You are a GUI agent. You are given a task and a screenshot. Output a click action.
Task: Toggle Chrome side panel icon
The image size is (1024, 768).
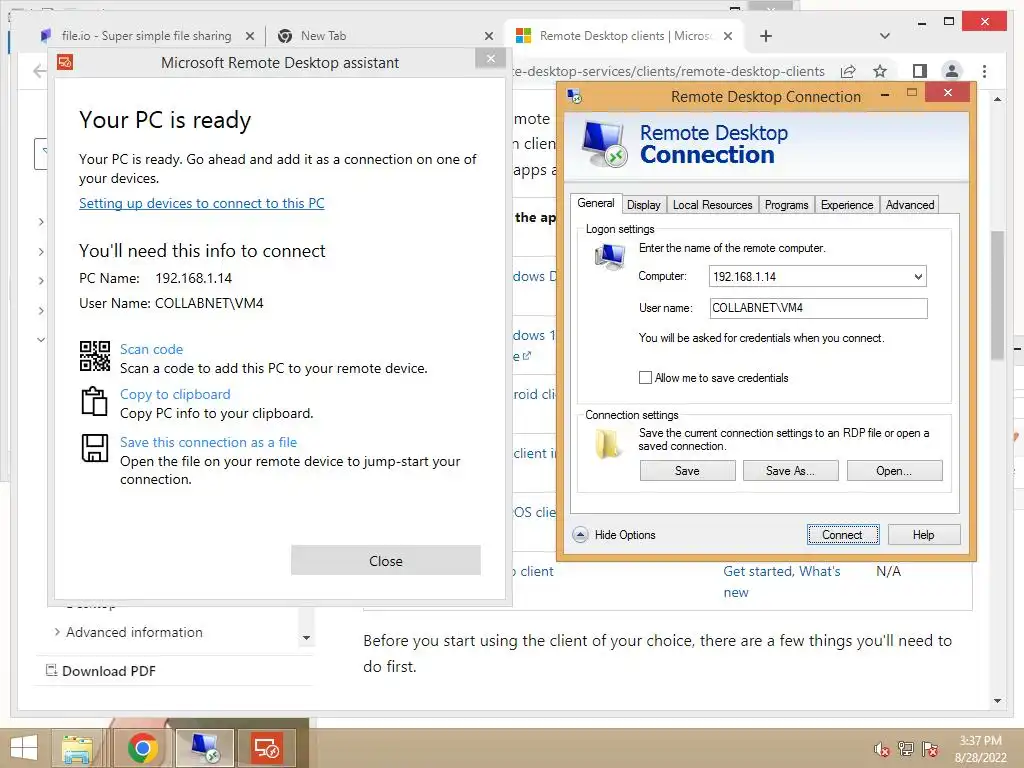920,71
